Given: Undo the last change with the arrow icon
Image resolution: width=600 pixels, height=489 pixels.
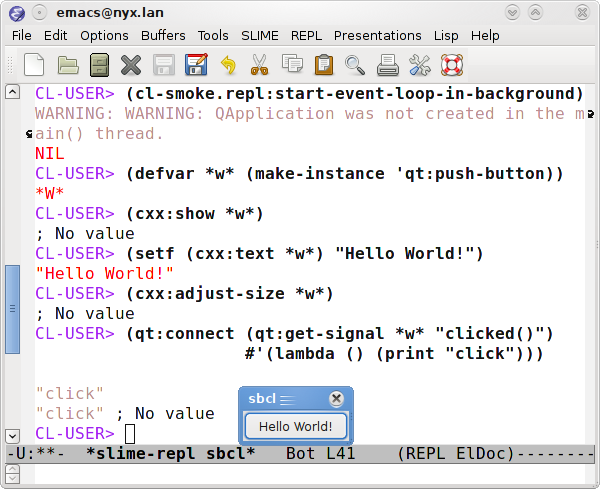Looking at the screenshot, I should [228, 66].
